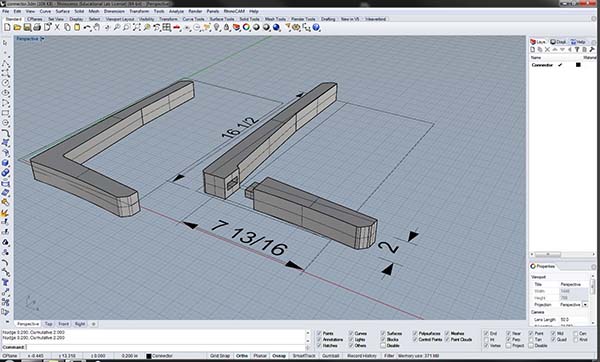This screenshot has width=600, height=362.
Task: Copy with the copy-to-clipboard icon
Action: pos(67,27)
